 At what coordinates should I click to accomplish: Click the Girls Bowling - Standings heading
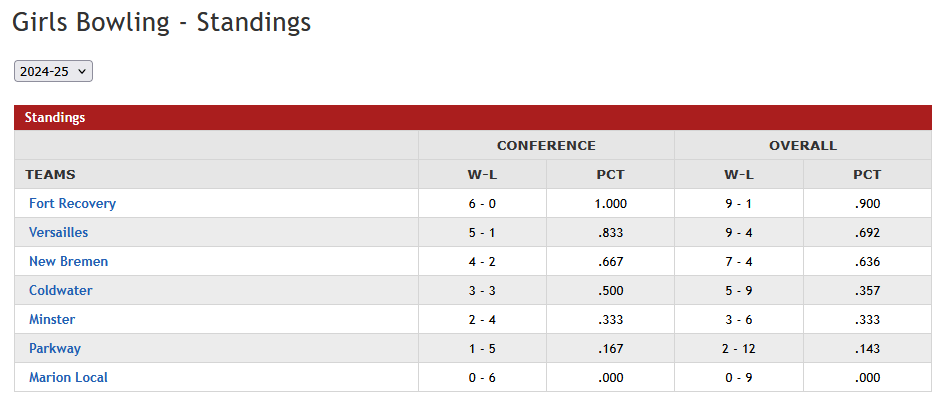pyautogui.click(x=161, y=22)
